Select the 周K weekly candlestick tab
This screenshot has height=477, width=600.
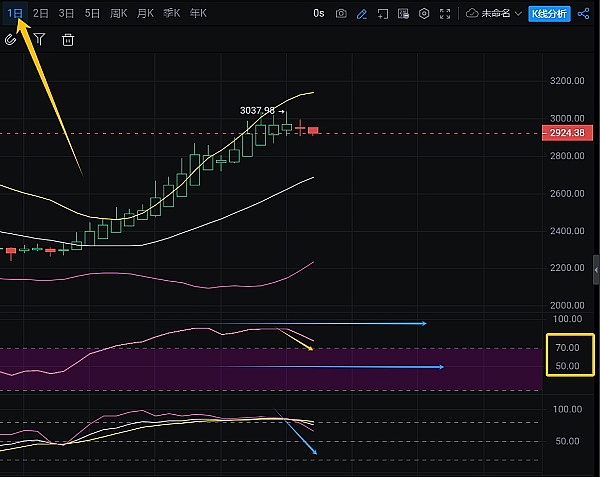[118, 14]
